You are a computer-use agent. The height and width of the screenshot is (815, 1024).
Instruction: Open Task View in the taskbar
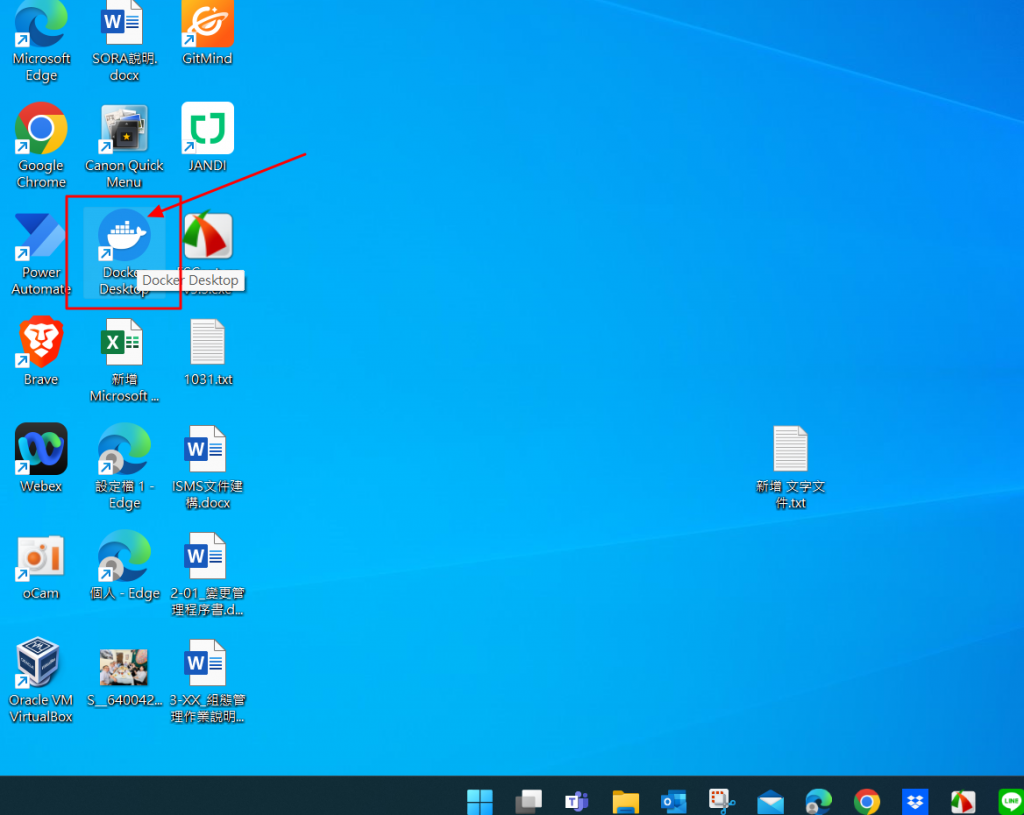528,802
